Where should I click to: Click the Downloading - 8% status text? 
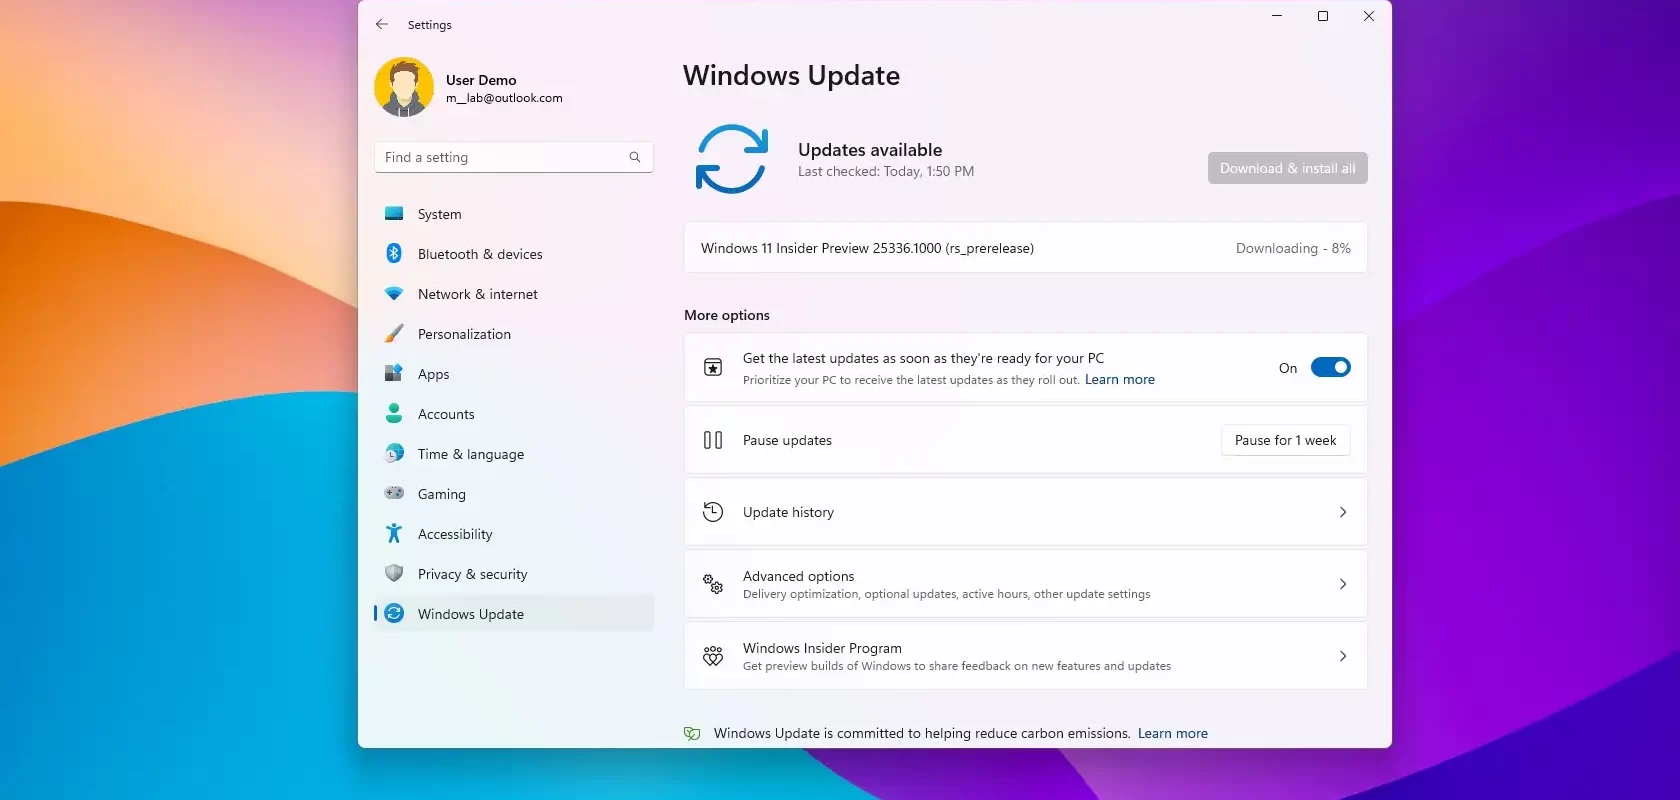[x=1293, y=248]
